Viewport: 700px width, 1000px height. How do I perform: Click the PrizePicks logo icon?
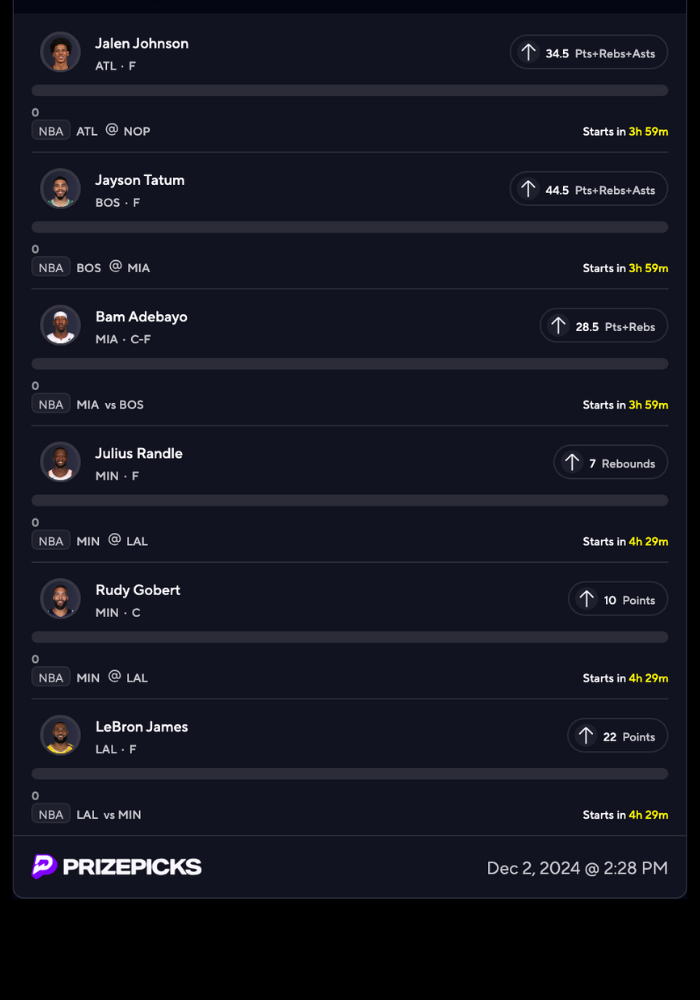point(44,867)
